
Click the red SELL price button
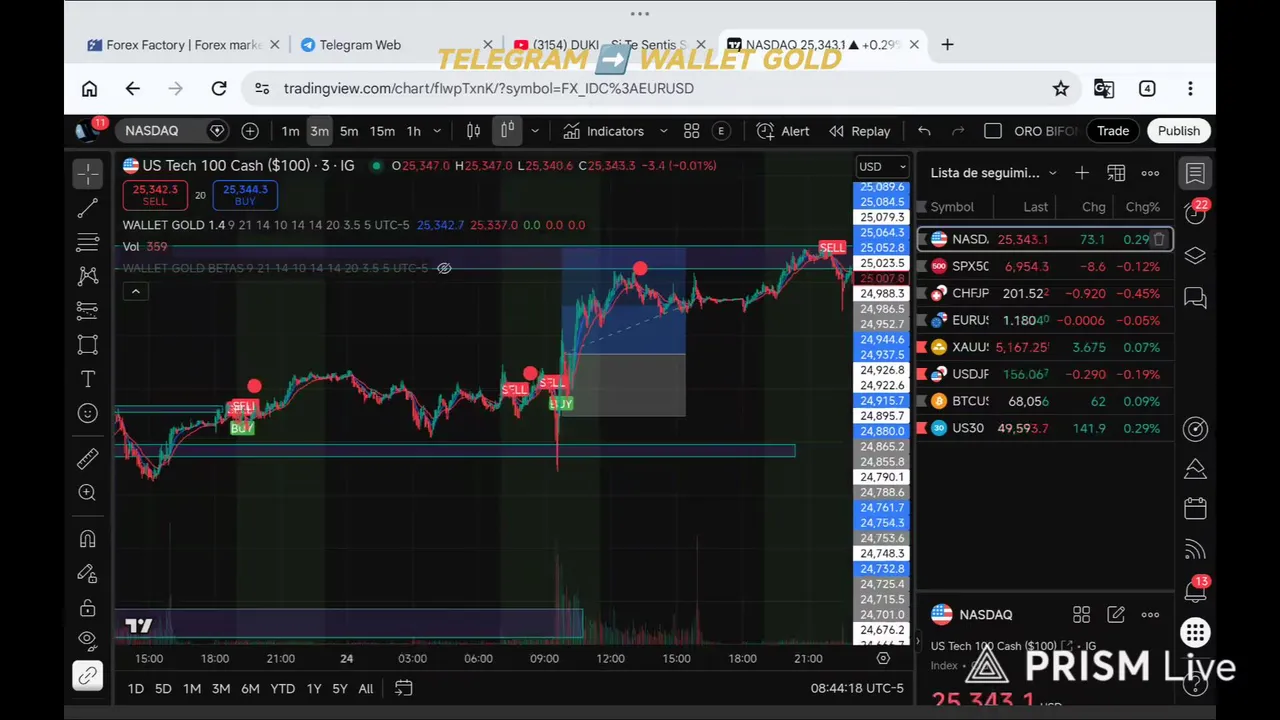(x=155, y=195)
